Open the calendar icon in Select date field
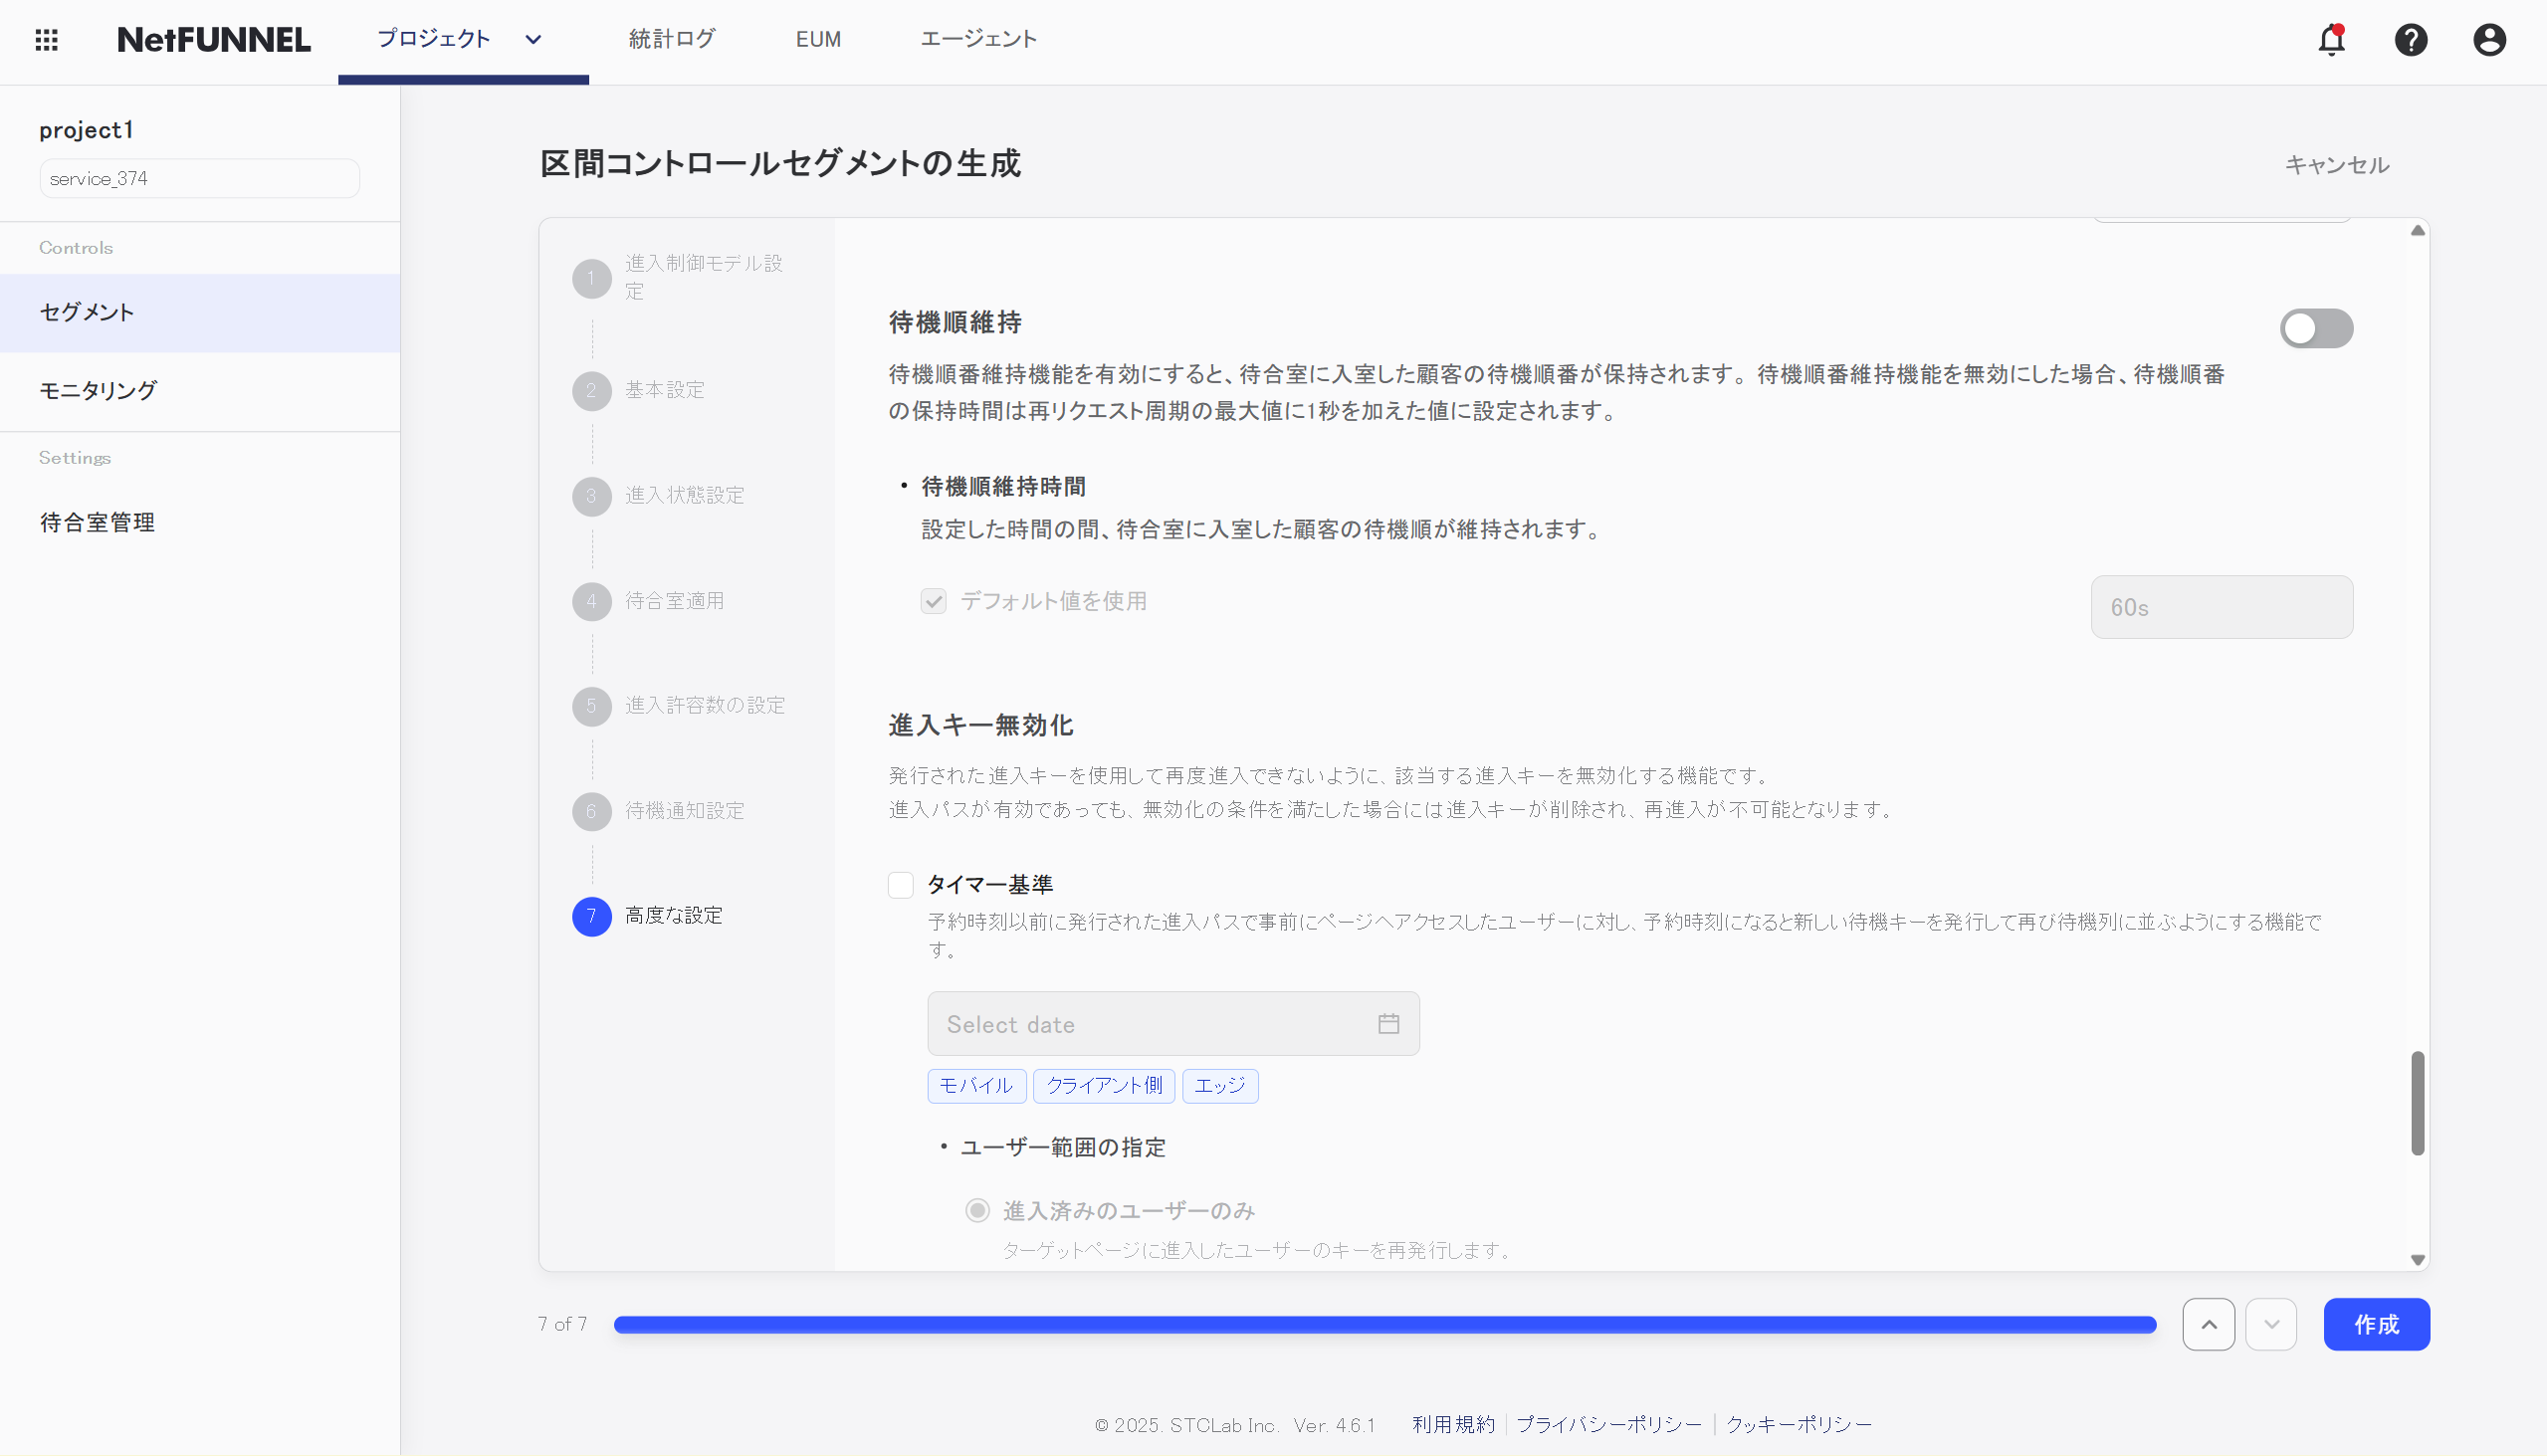This screenshot has width=2547, height=1456. (x=1388, y=1023)
